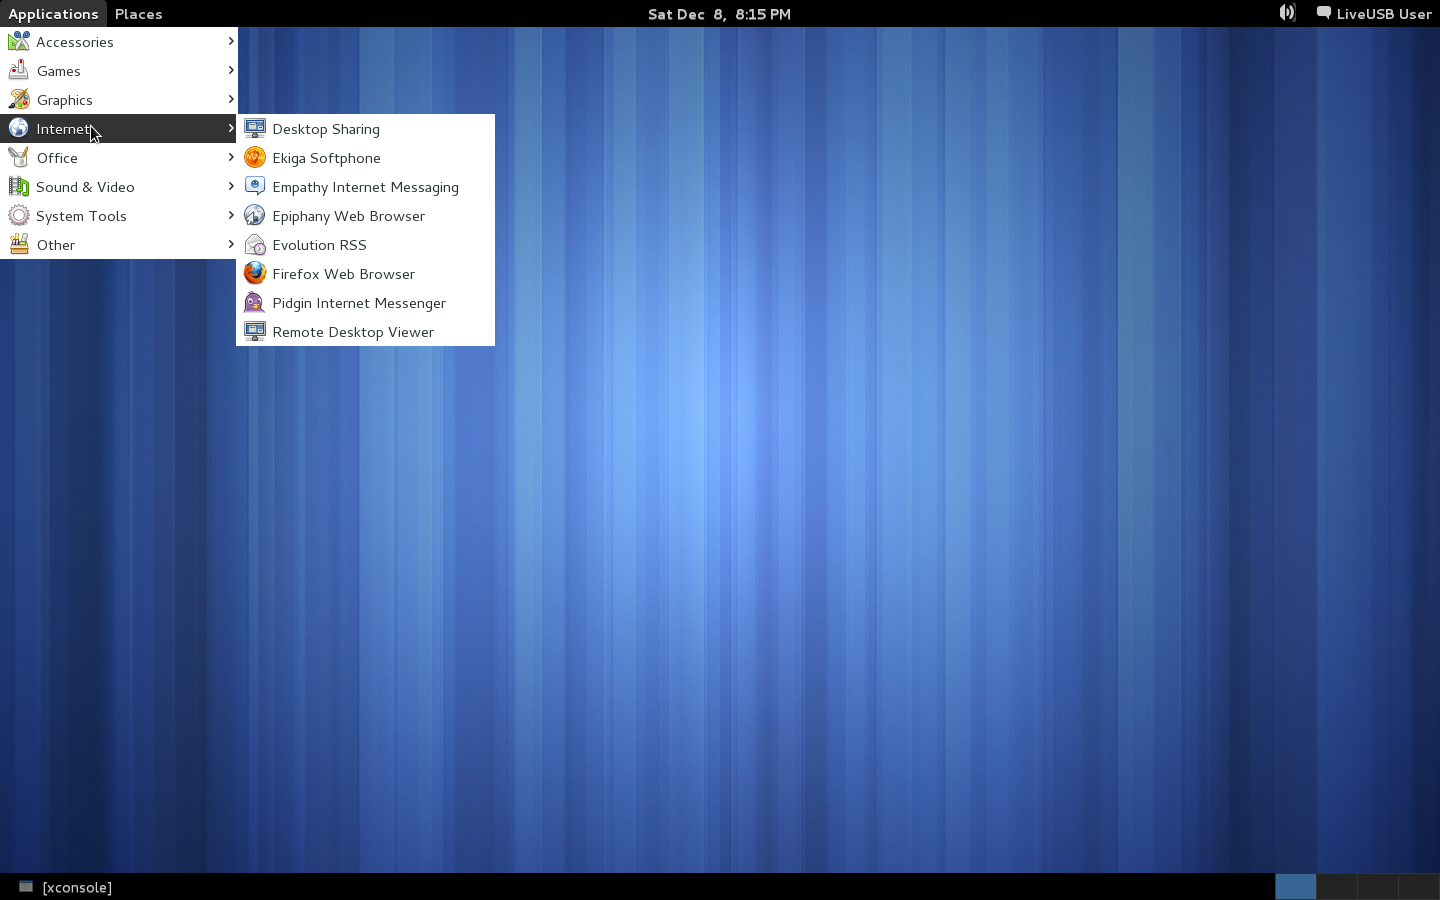Select the Other menu entry
Image resolution: width=1440 pixels, height=900 pixels.
click(x=119, y=244)
